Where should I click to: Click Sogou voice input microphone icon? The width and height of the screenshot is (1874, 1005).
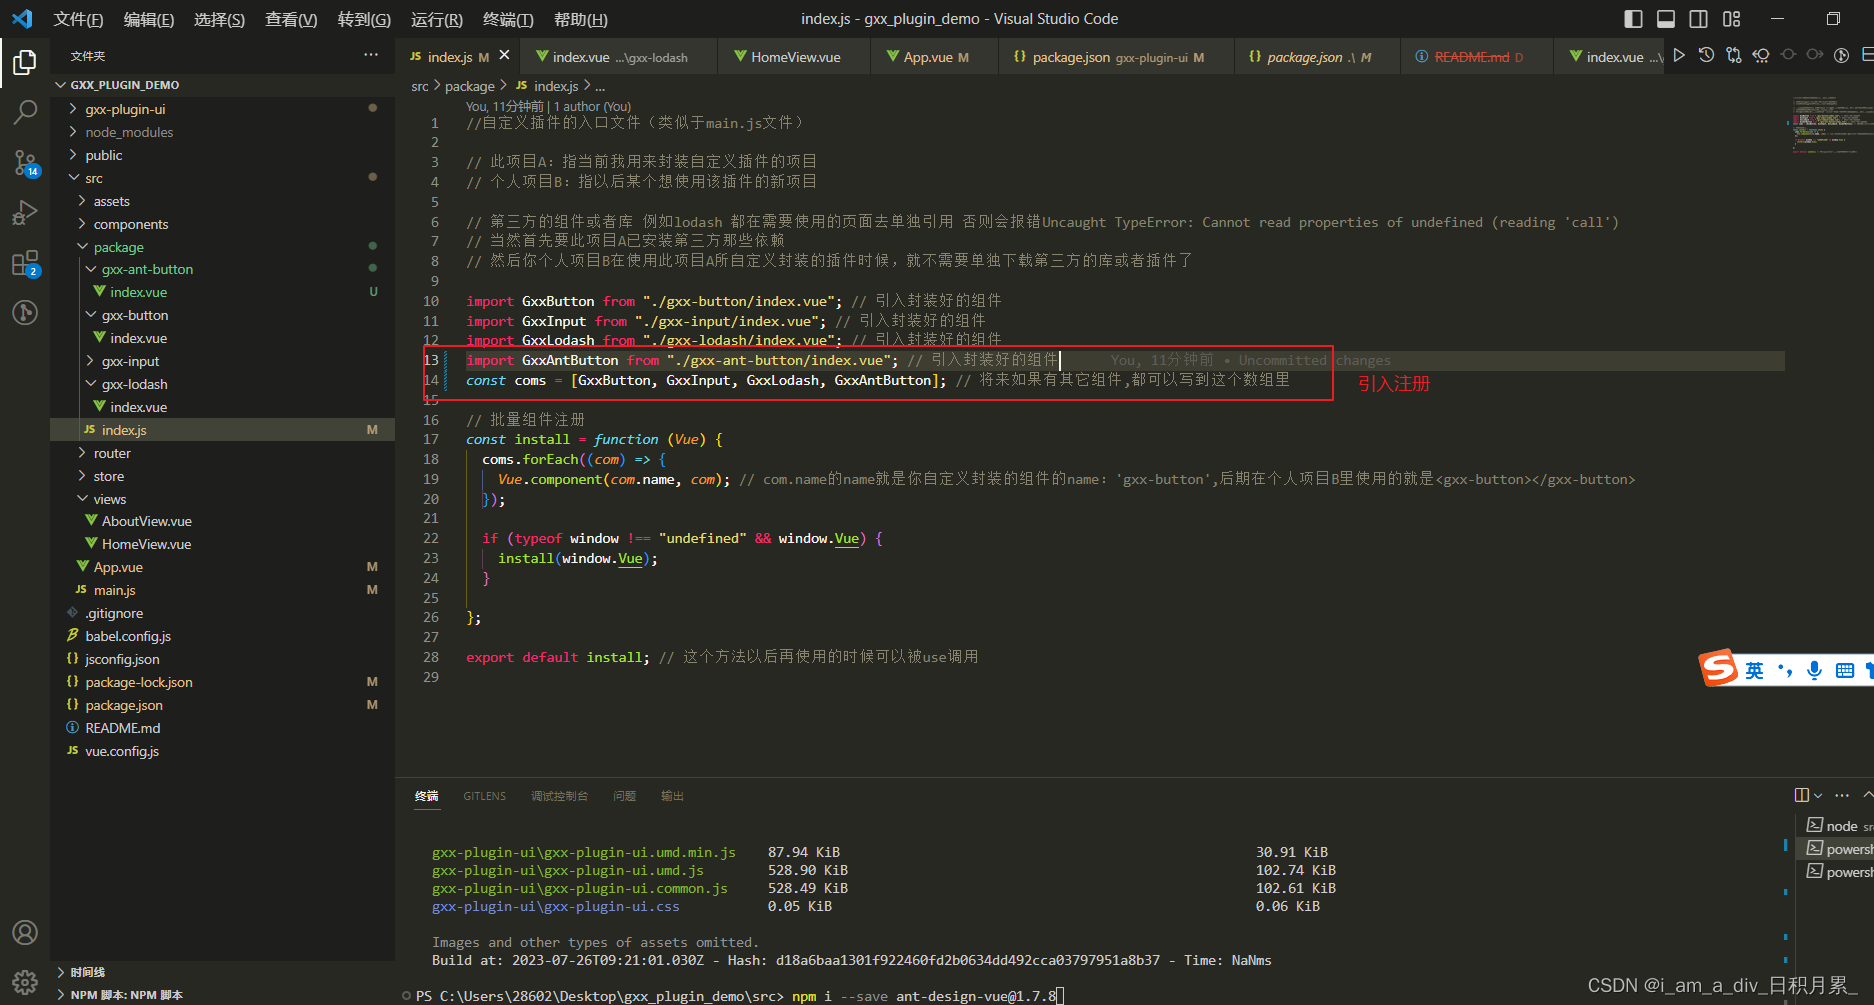1814,670
